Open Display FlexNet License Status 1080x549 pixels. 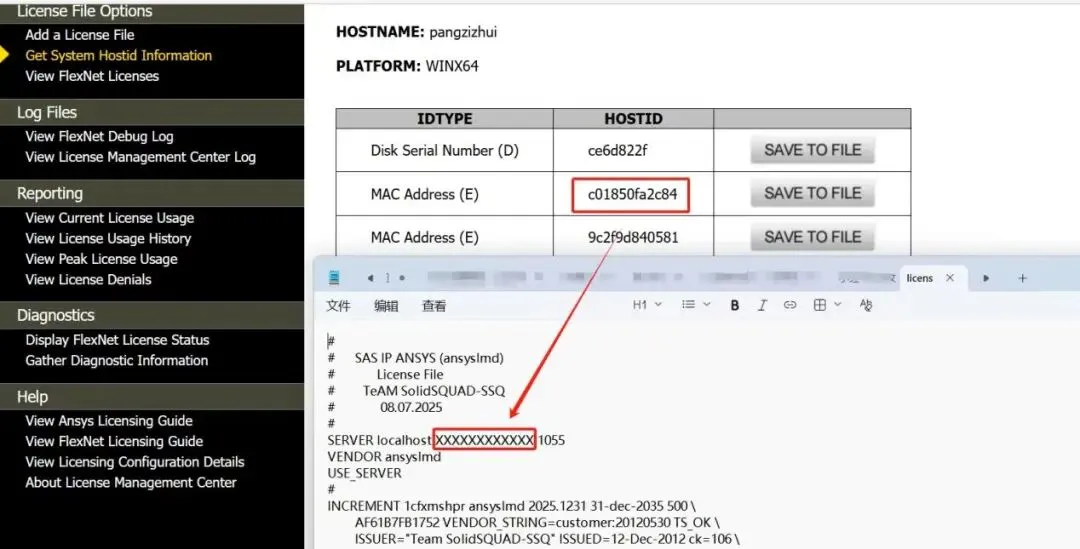pos(117,340)
